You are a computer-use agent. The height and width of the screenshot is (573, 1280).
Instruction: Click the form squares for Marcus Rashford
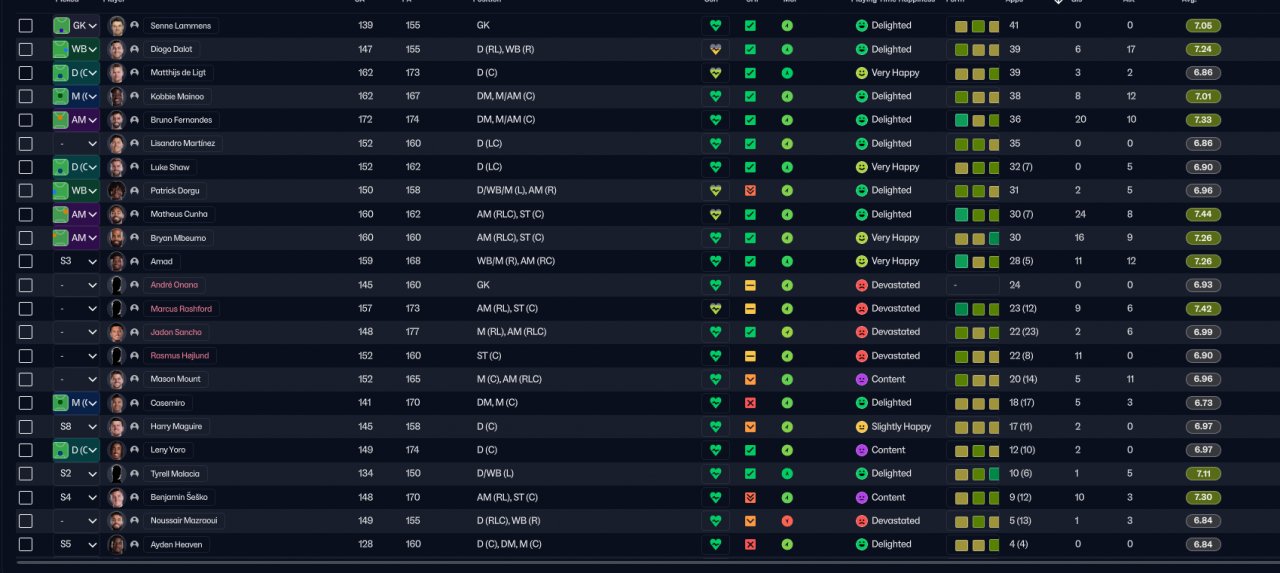(977, 308)
